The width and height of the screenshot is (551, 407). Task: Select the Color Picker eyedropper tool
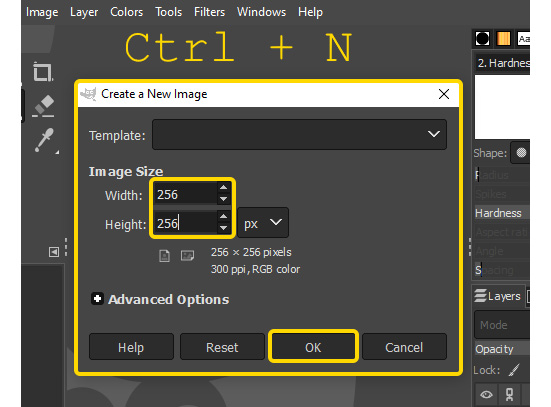pos(45,140)
